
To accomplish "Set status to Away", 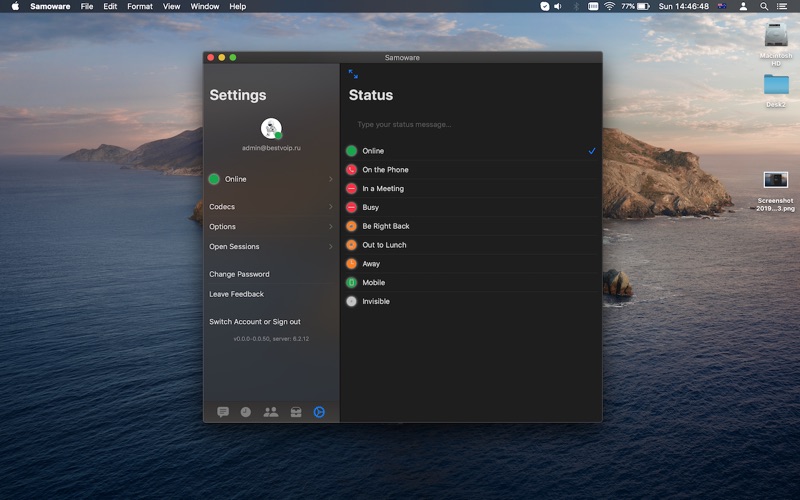I will point(471,264).
